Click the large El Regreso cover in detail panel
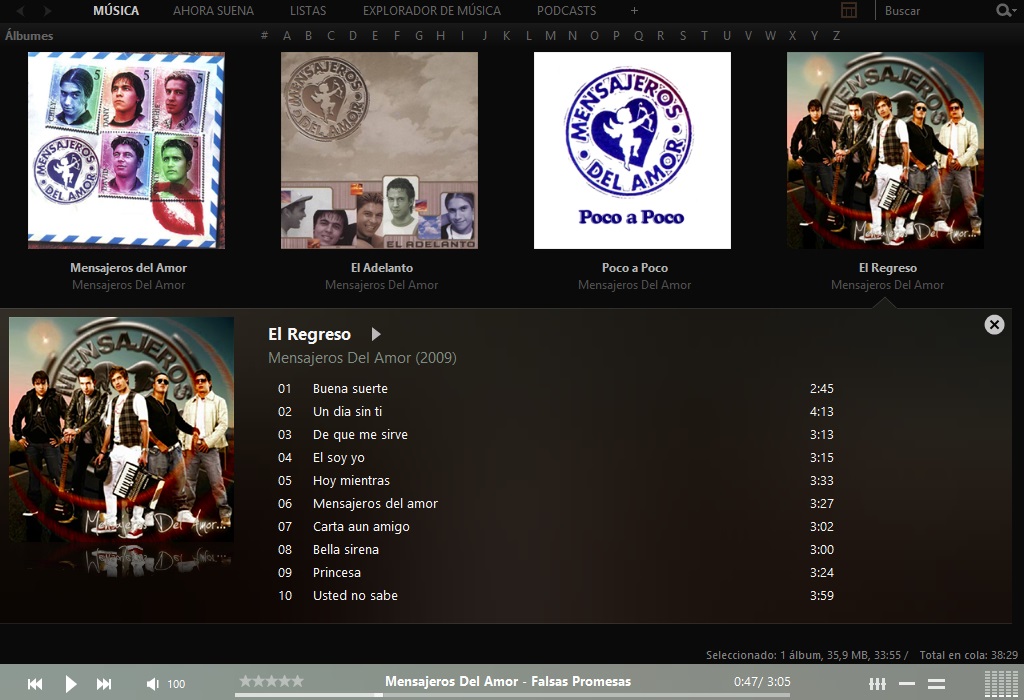The image size is (1024, 700). coord(121,429)
